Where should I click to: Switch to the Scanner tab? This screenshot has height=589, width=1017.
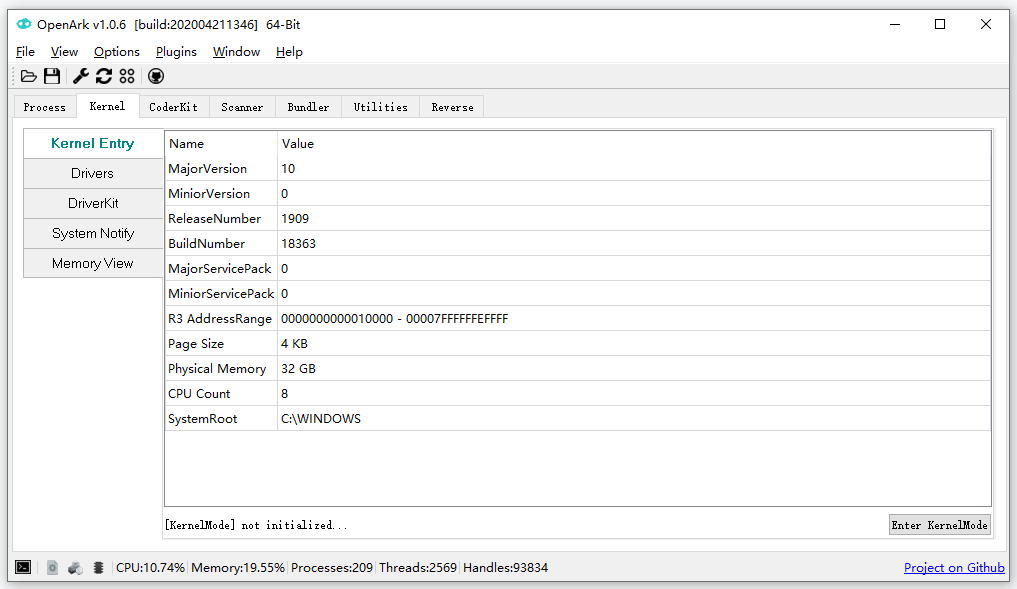click(x=242, y=107)
